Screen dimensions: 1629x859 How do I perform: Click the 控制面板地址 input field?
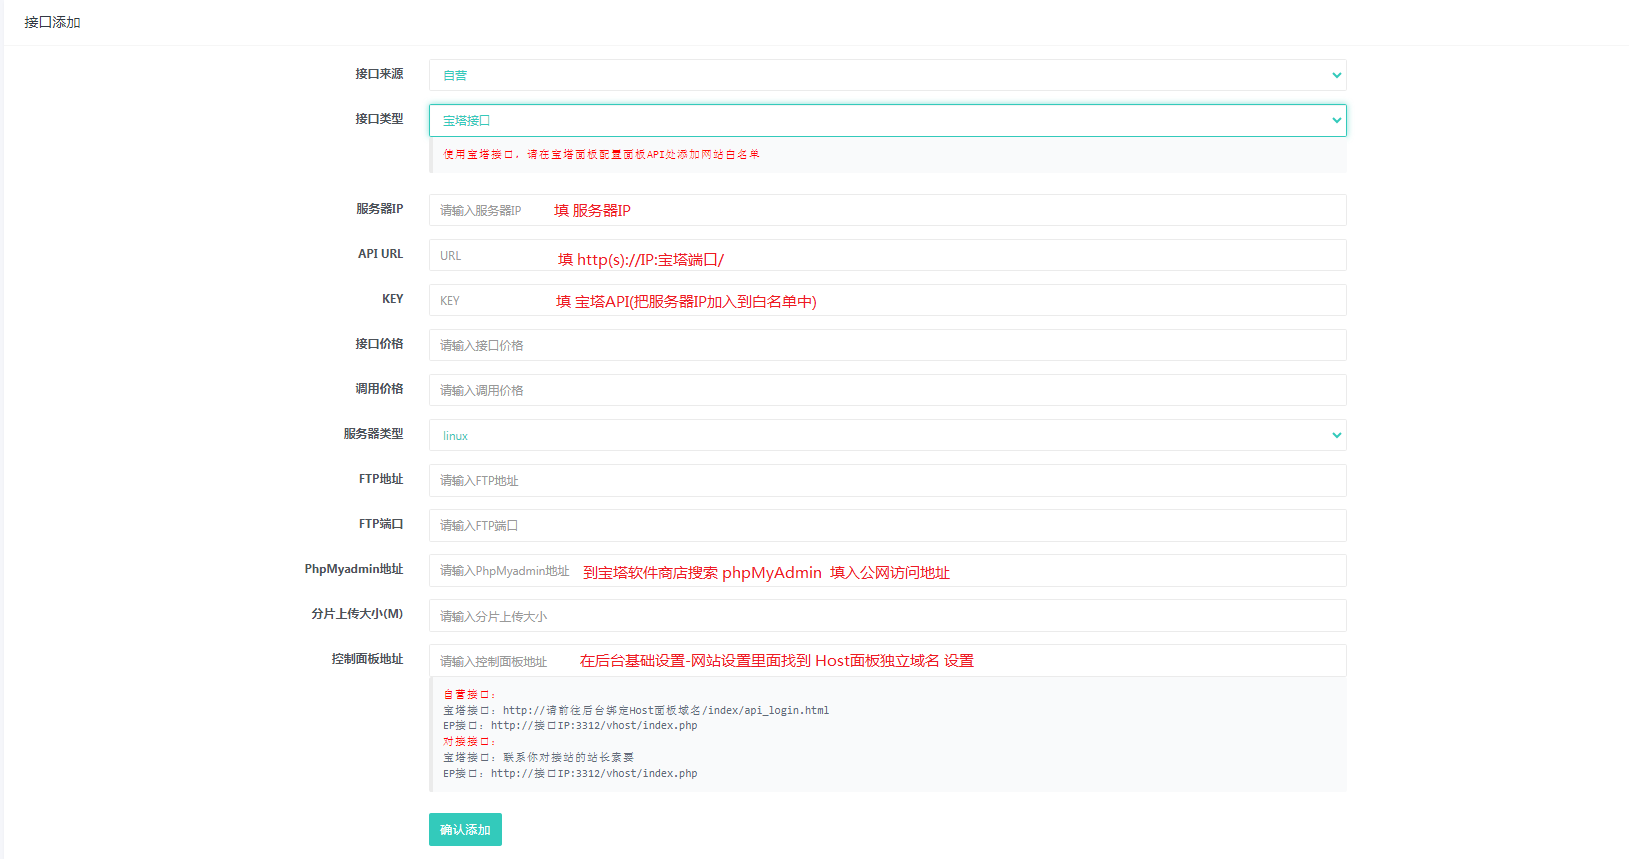[x=886, y=661]
